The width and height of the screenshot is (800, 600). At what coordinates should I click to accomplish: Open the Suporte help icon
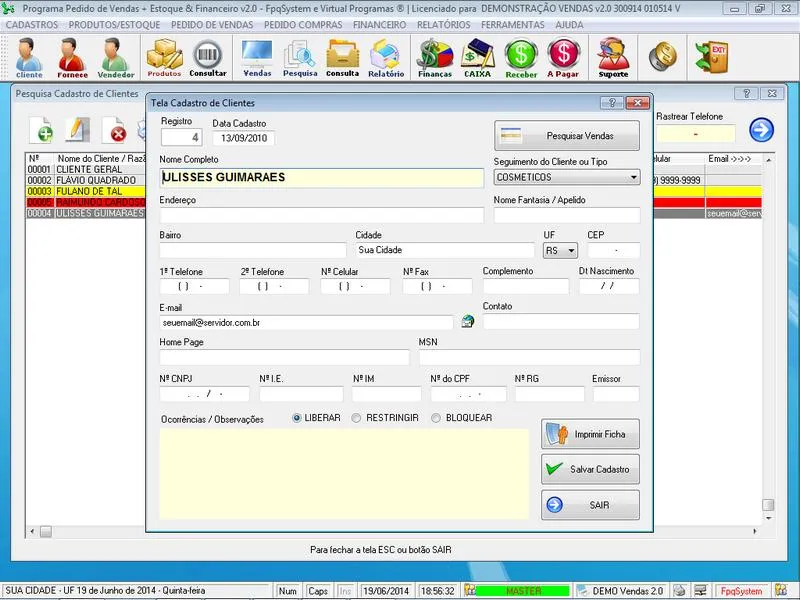613,57
